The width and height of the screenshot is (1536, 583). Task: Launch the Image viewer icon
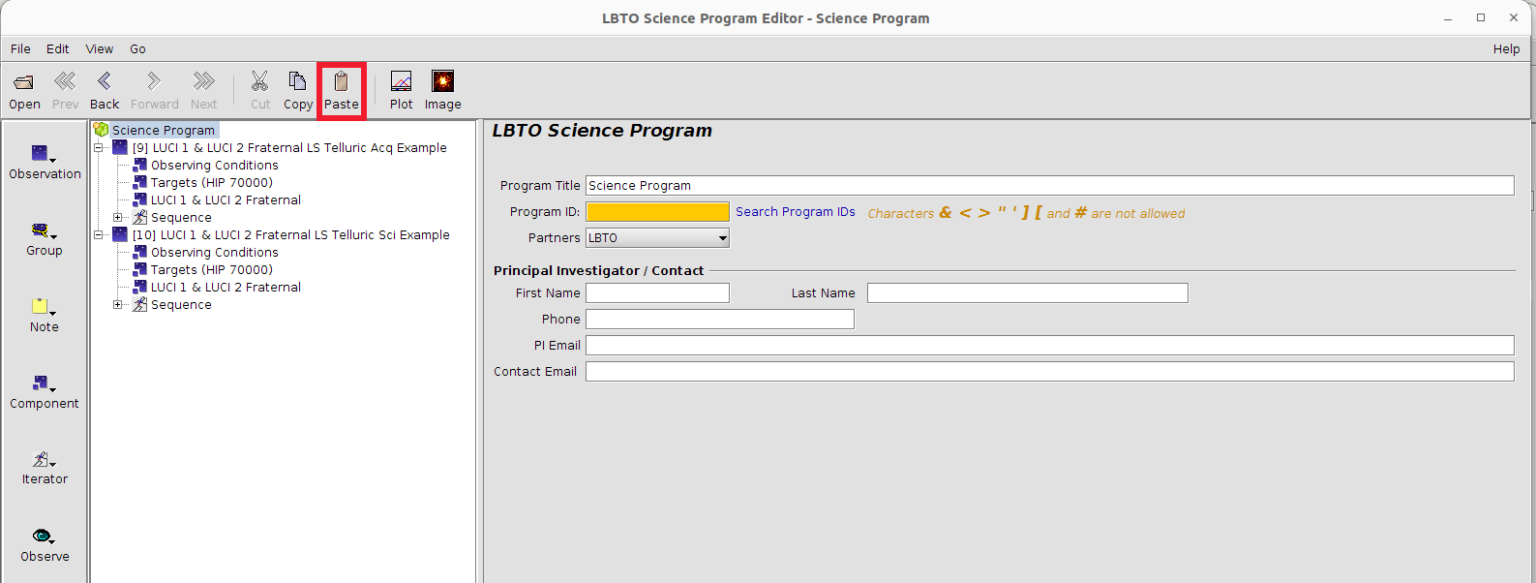(x=442, y=82)
